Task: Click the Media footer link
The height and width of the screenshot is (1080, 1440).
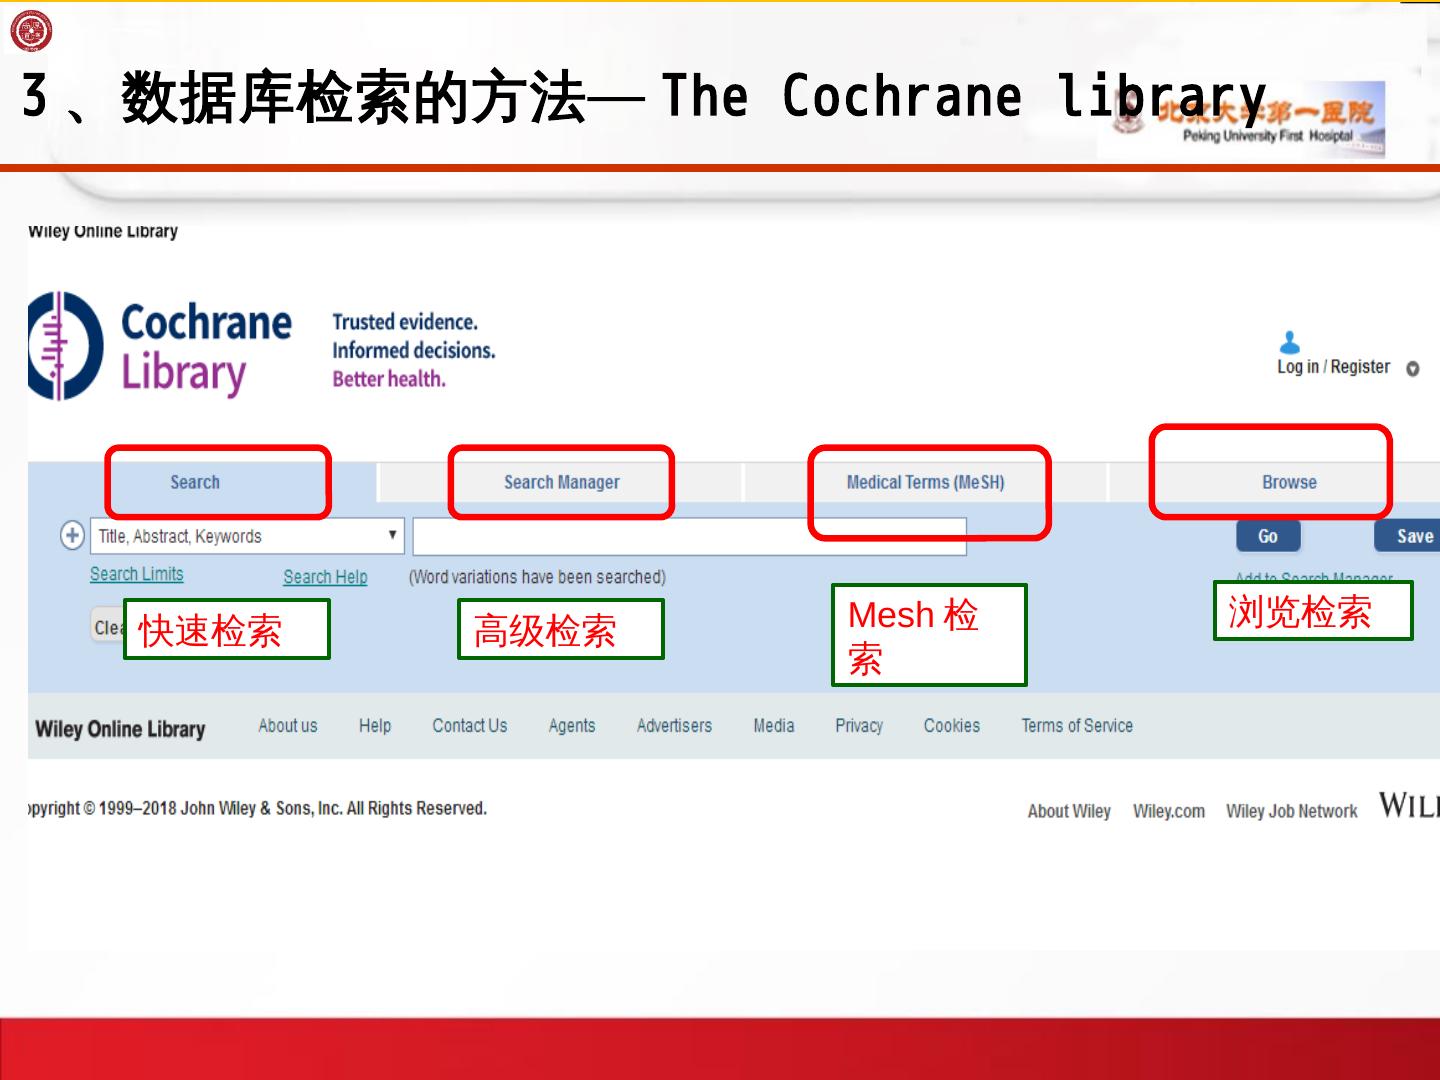Action: pos(774,726)
